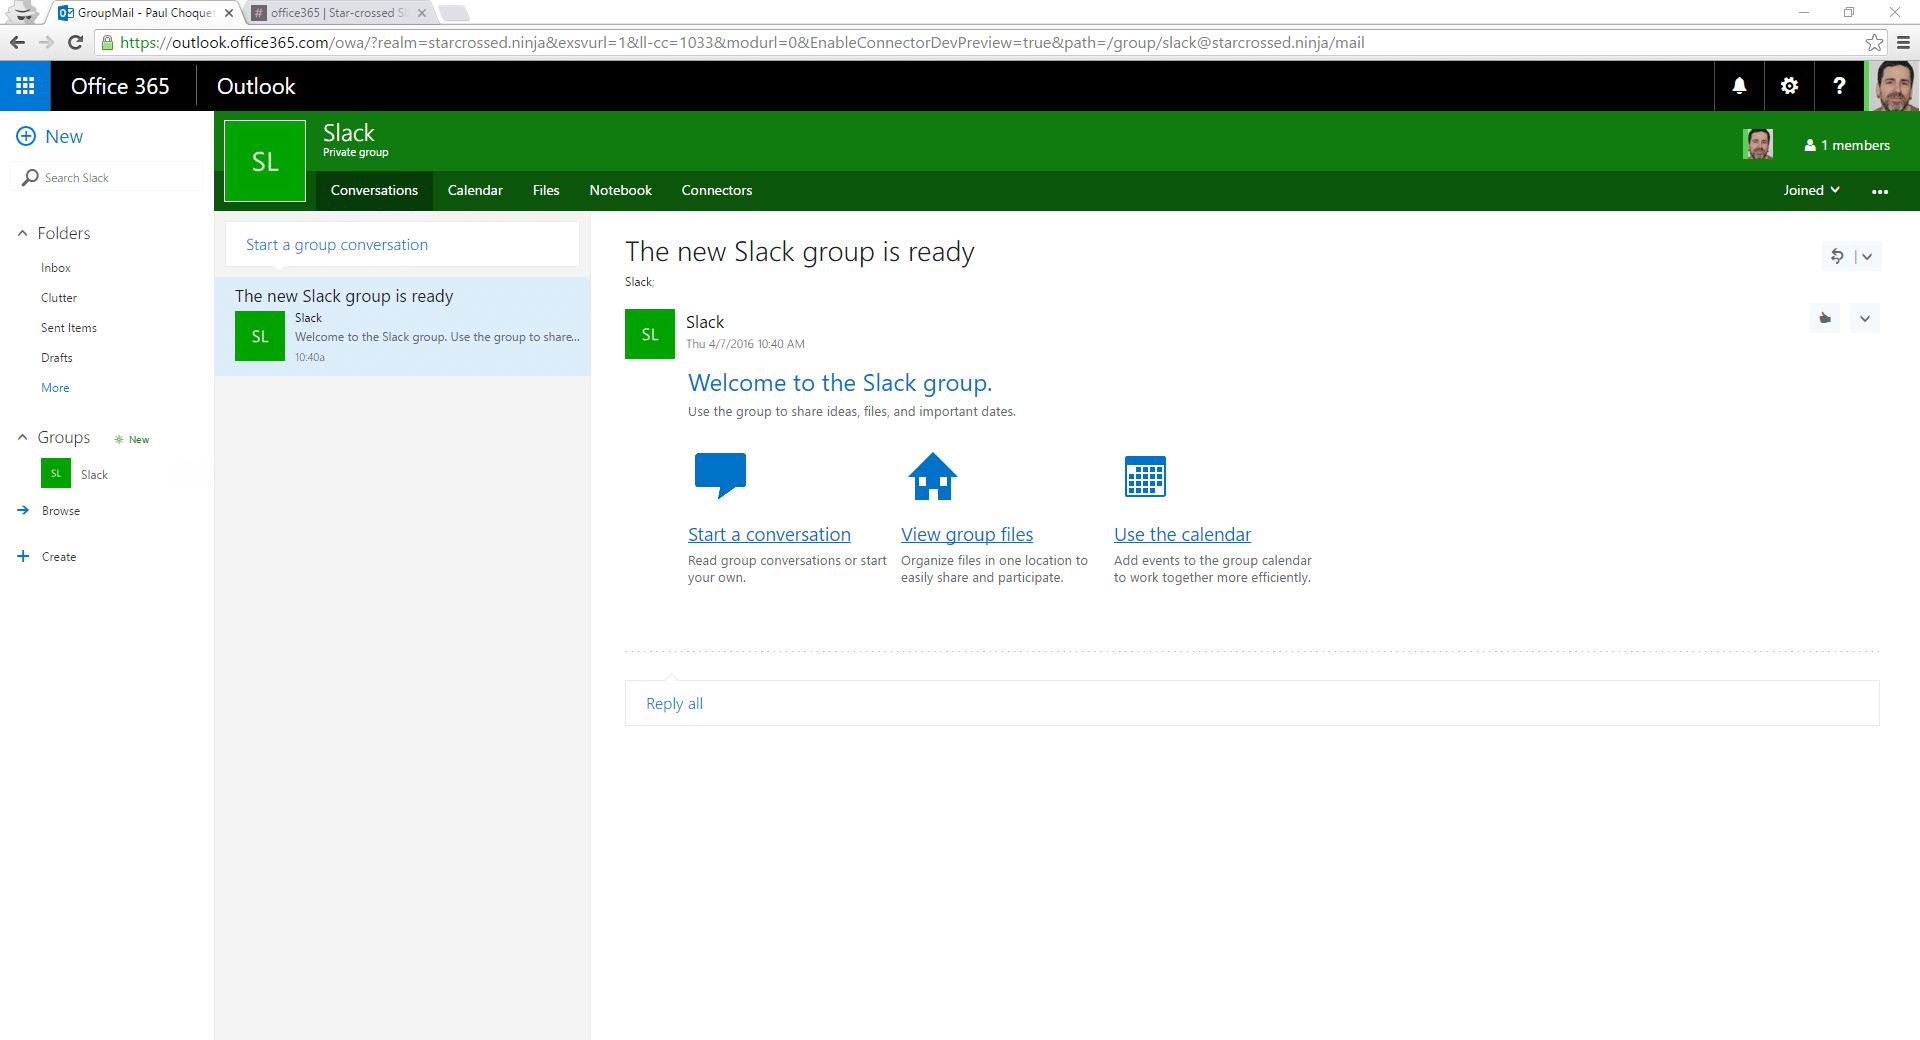
Task: Go back in the browser
Action: (x=17, y=42)
